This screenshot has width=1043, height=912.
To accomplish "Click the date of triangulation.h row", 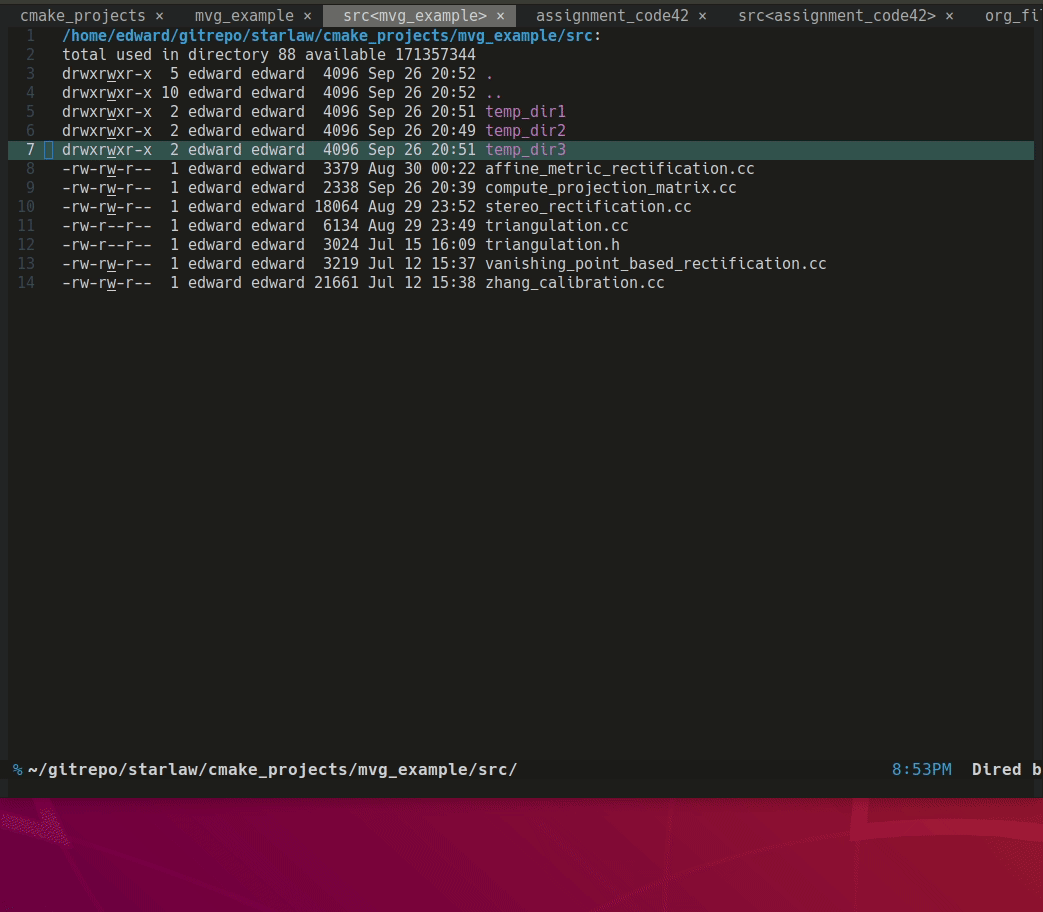I will pos(422,245).
